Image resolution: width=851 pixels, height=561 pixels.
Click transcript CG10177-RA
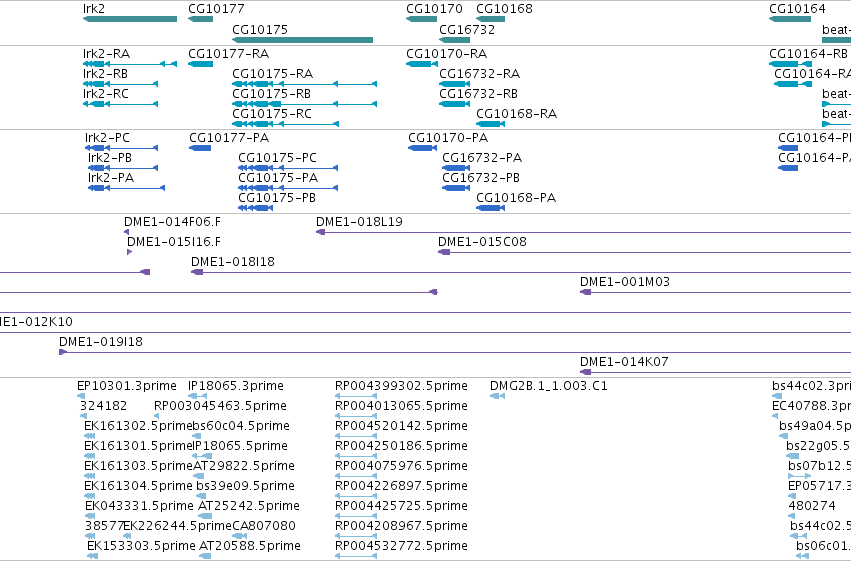click(200, 64)
